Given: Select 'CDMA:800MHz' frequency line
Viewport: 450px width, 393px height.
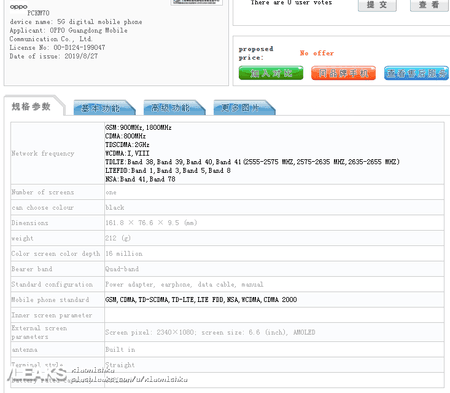Looking at the screenshot, I should coord(125,136).
